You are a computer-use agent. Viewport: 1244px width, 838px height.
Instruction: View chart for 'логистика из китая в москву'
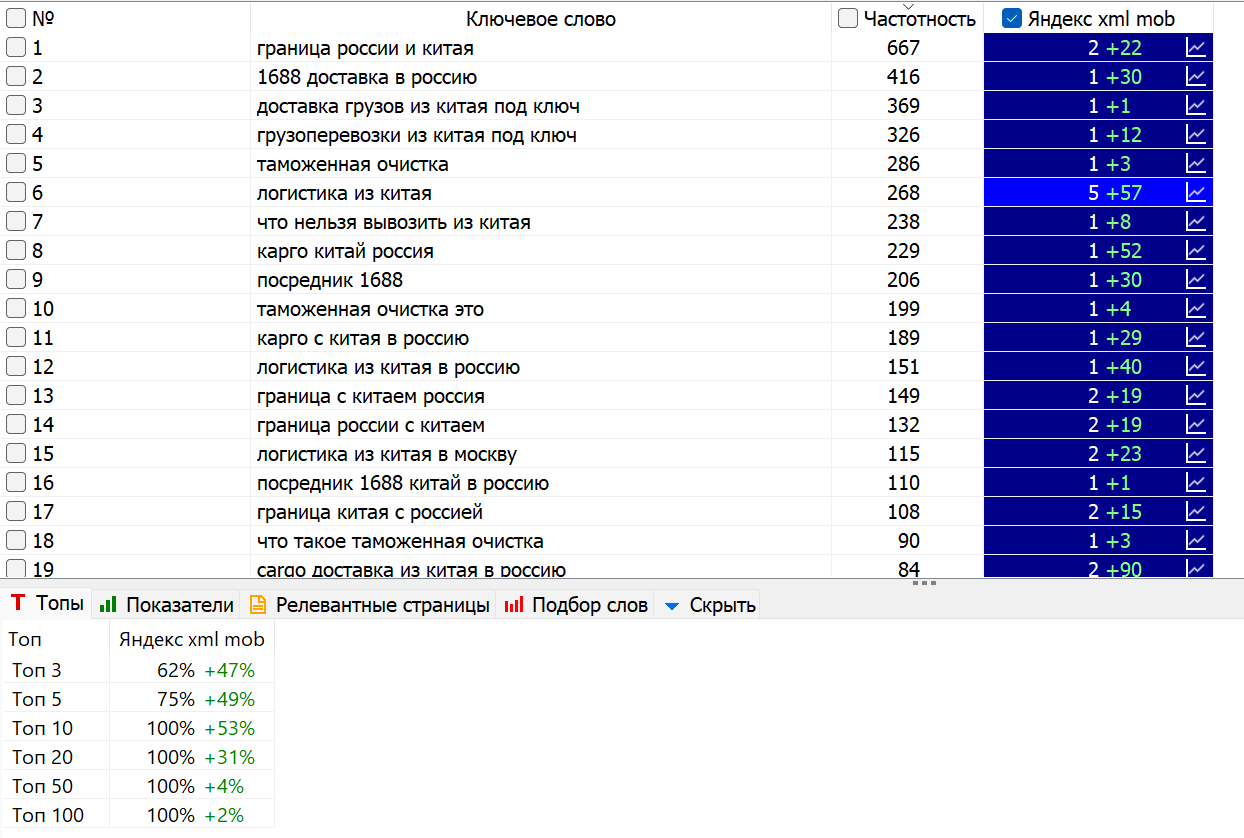pos(1196,454)
